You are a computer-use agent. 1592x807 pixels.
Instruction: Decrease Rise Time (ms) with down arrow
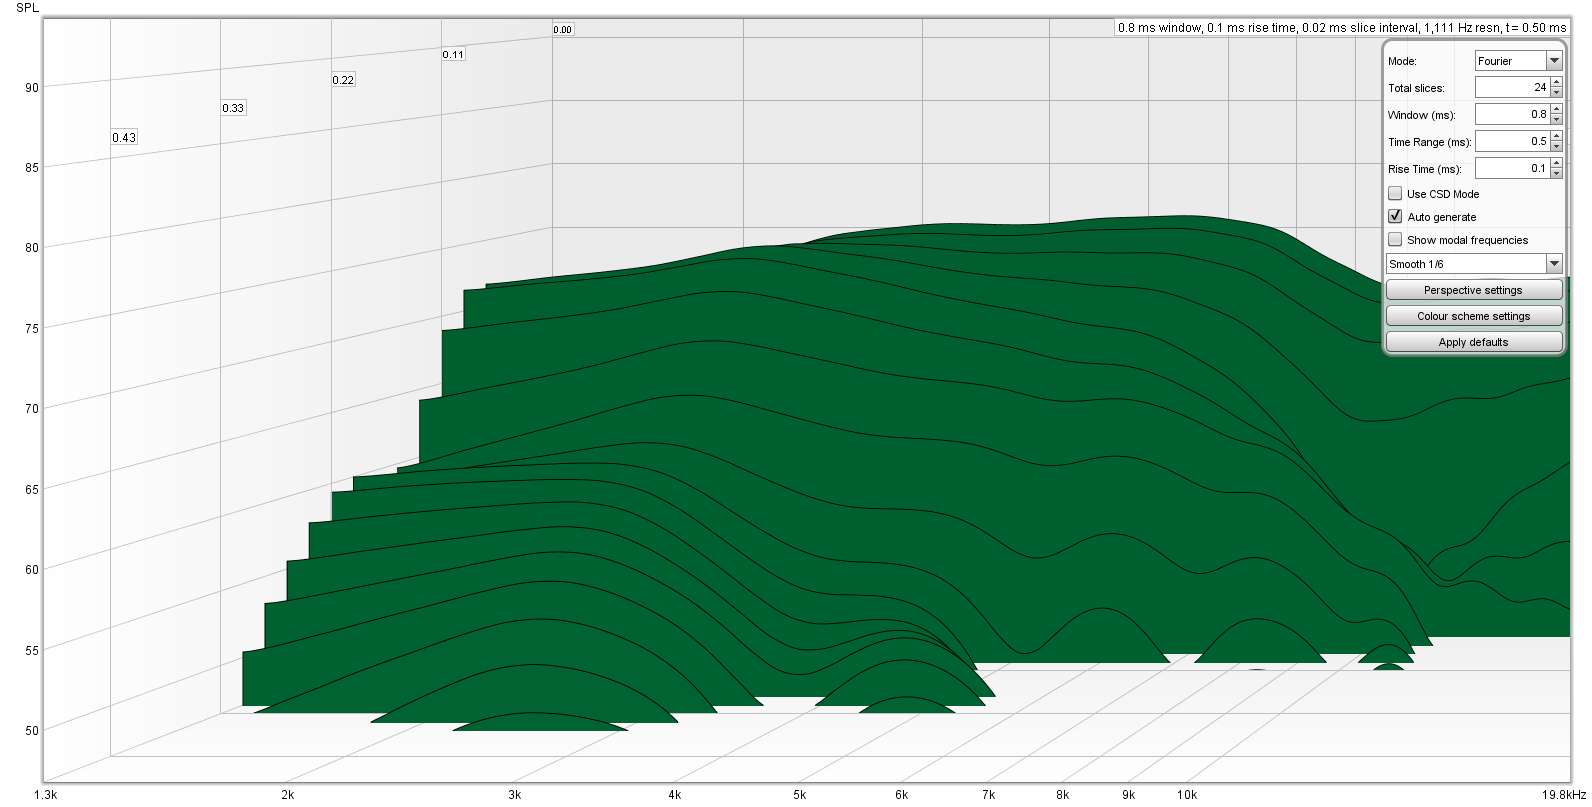click(1556, 174)
